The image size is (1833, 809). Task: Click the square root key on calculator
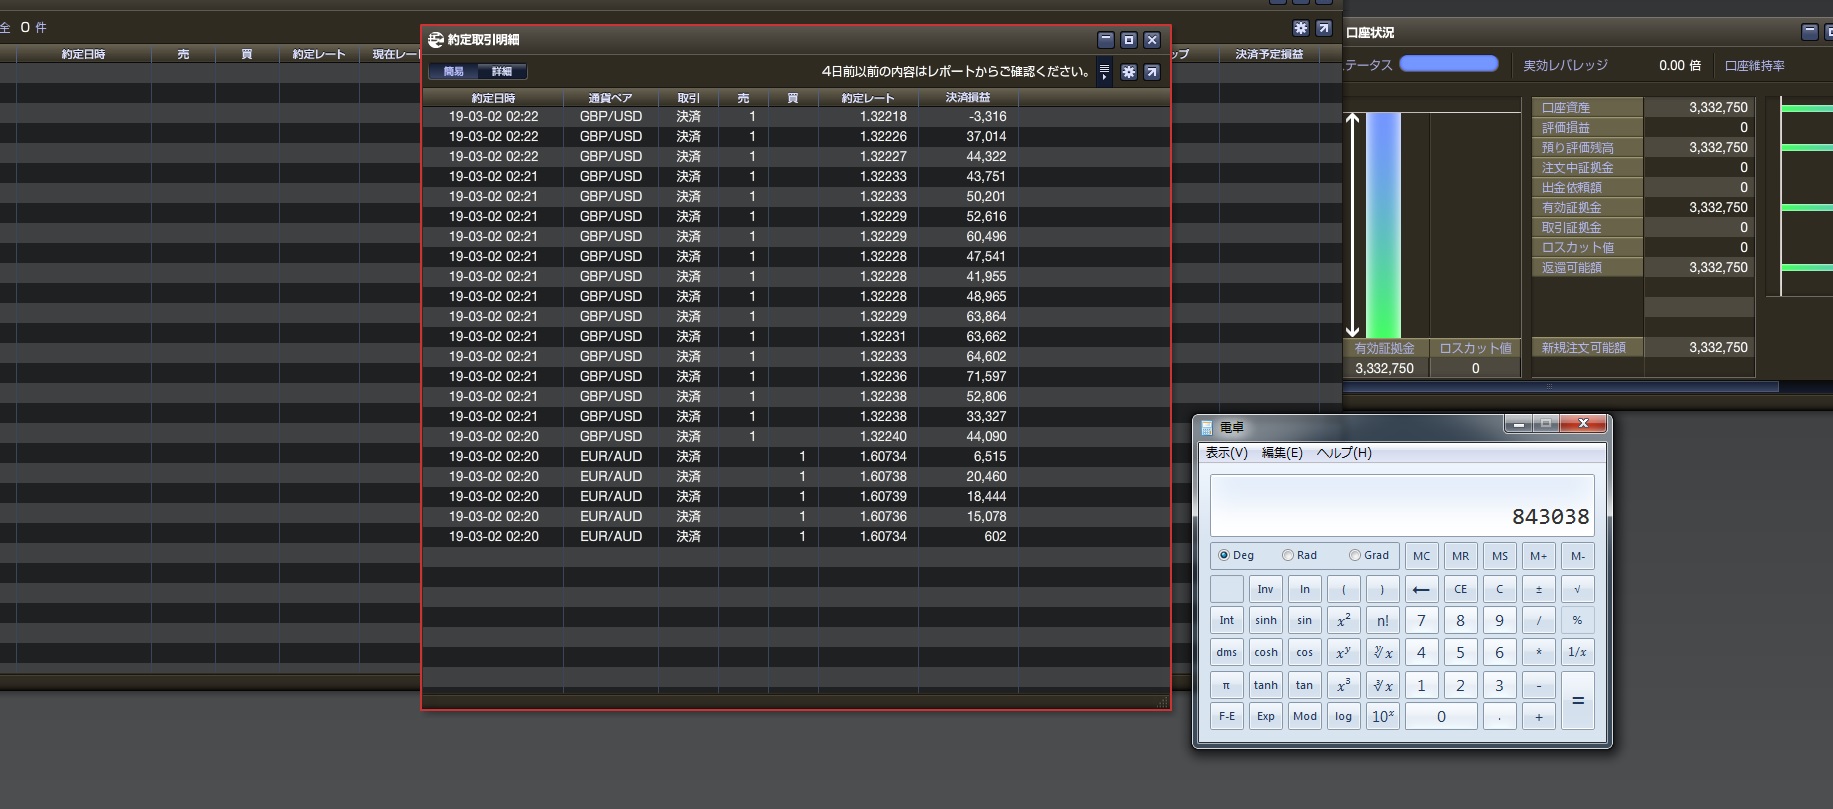point(1577,589)
